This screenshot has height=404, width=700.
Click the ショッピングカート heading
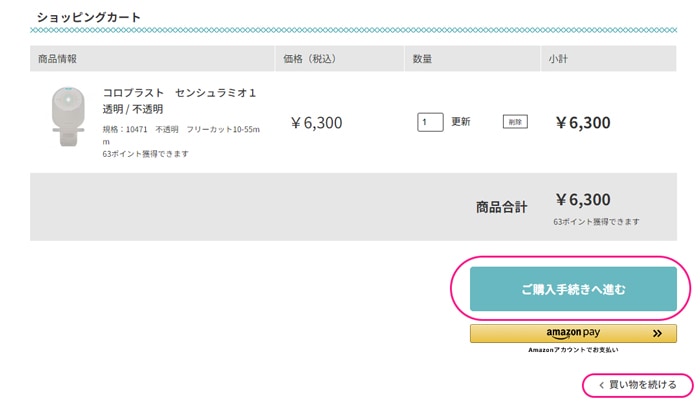click(x=88, y=18)
